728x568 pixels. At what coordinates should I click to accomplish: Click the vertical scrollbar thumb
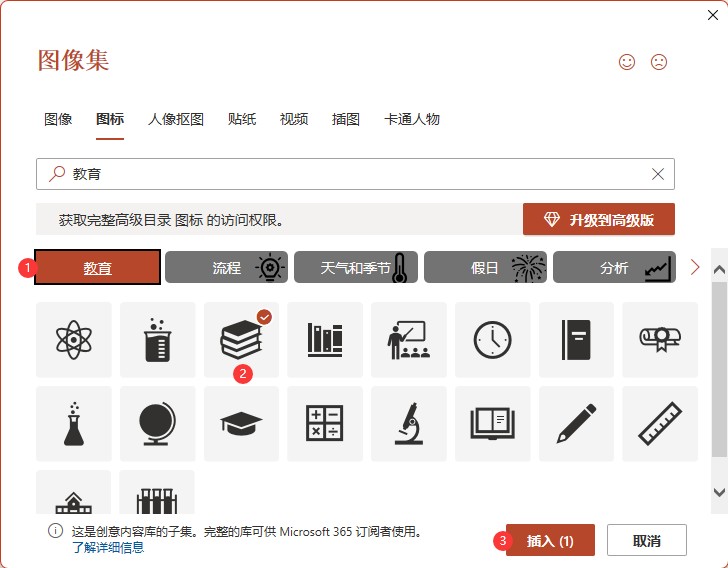[x=719, y=369]
